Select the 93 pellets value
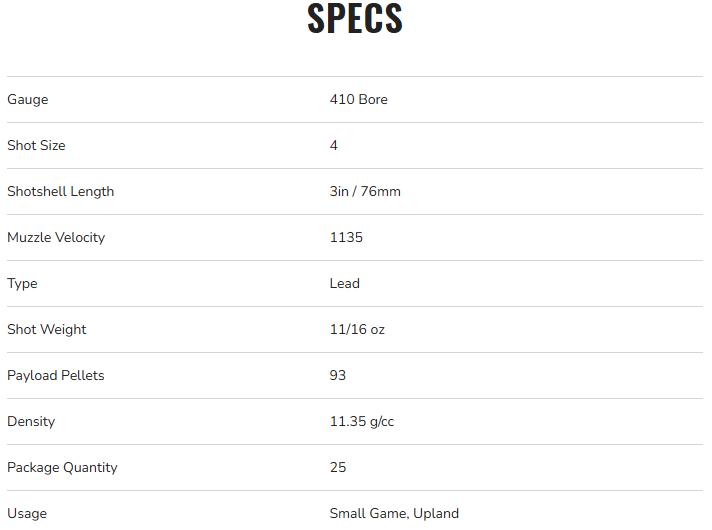 pyautogui.click(x=338, y=376)
